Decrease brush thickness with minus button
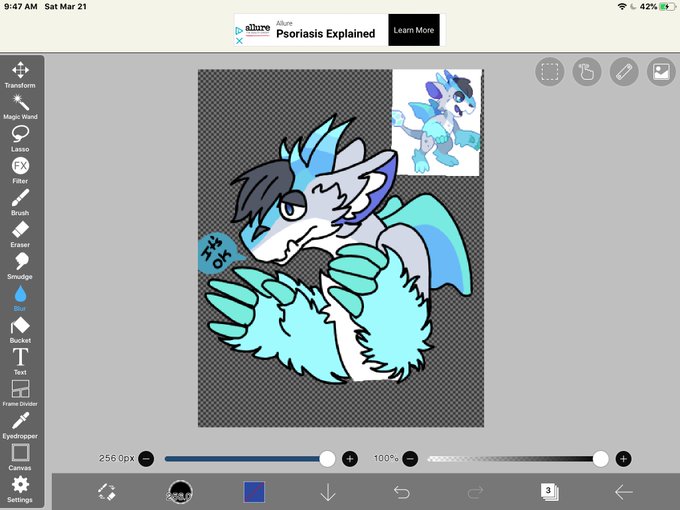 point(146,458)
